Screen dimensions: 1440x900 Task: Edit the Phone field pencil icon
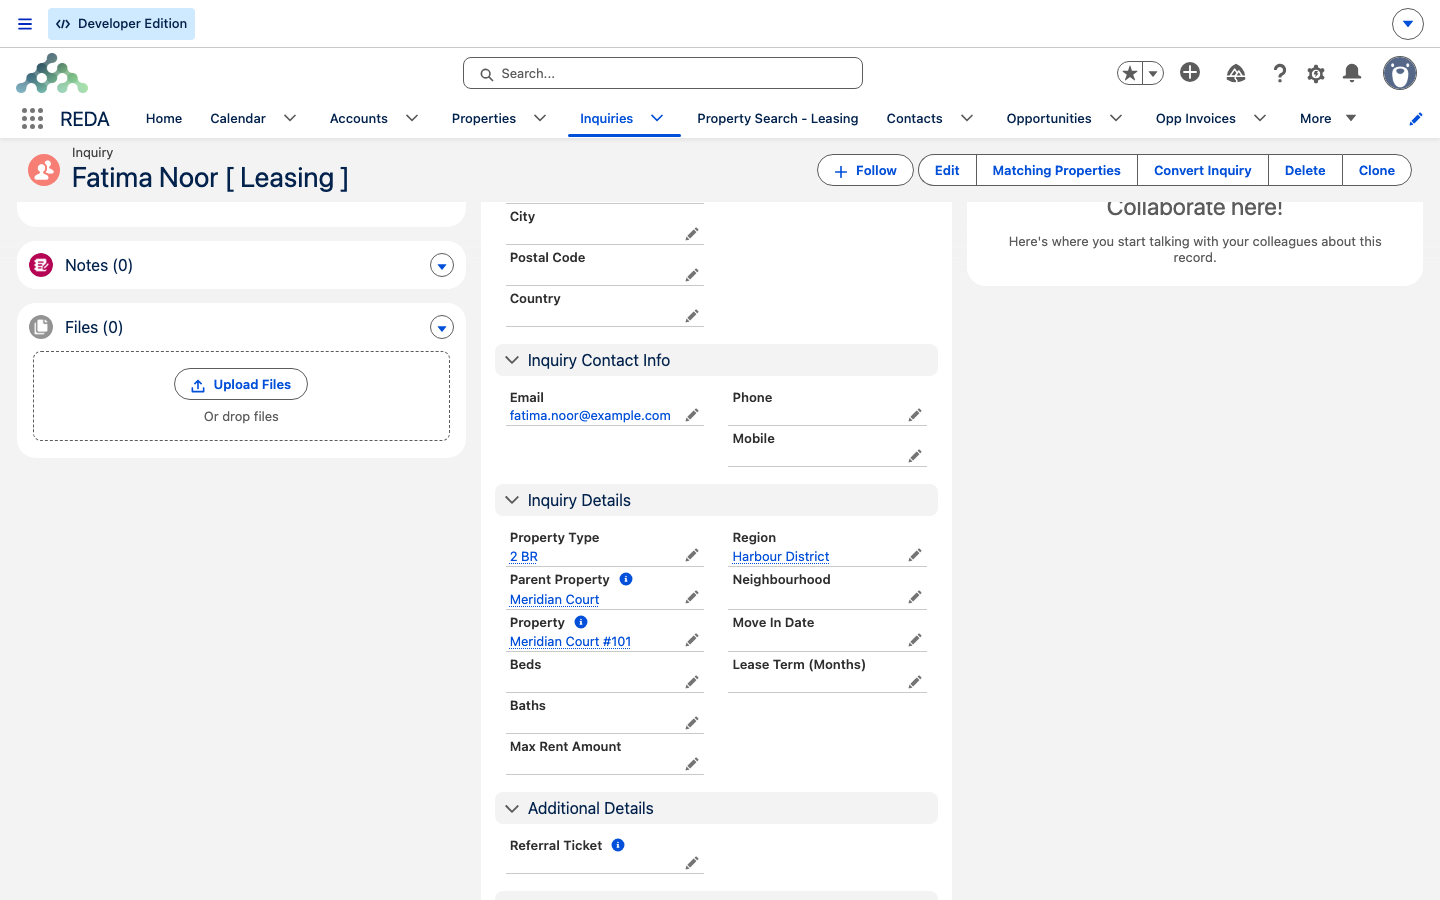tap(915, 415)
